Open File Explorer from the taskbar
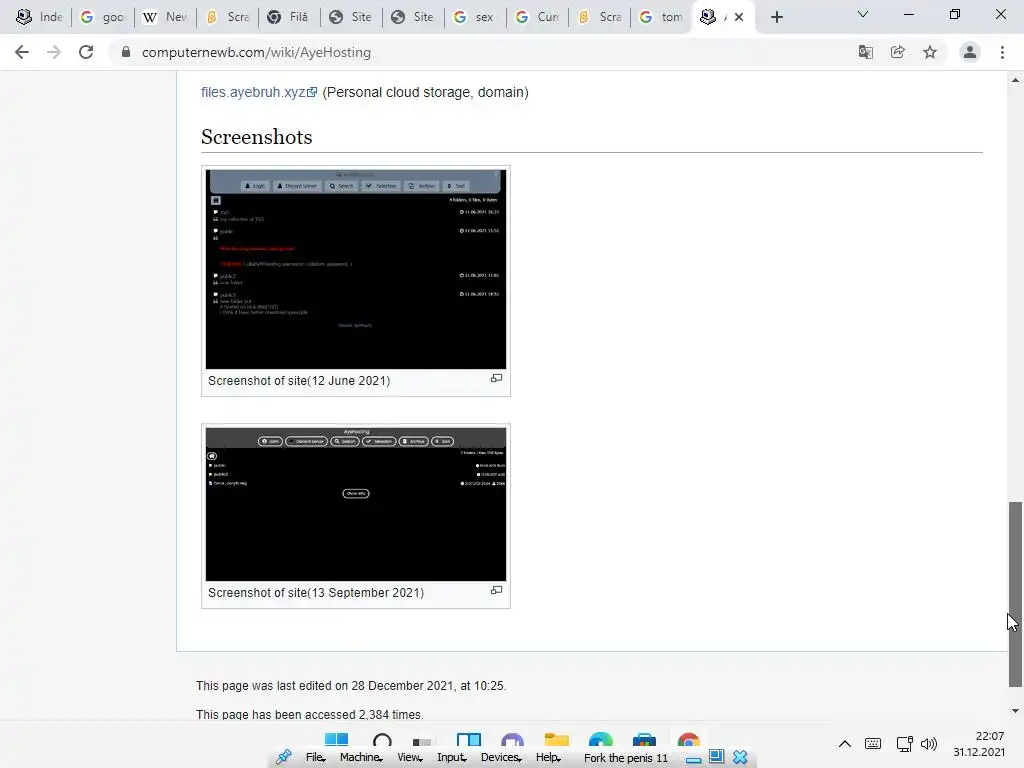The width and height of the screenshot is (1024, 768). [556, 740]
